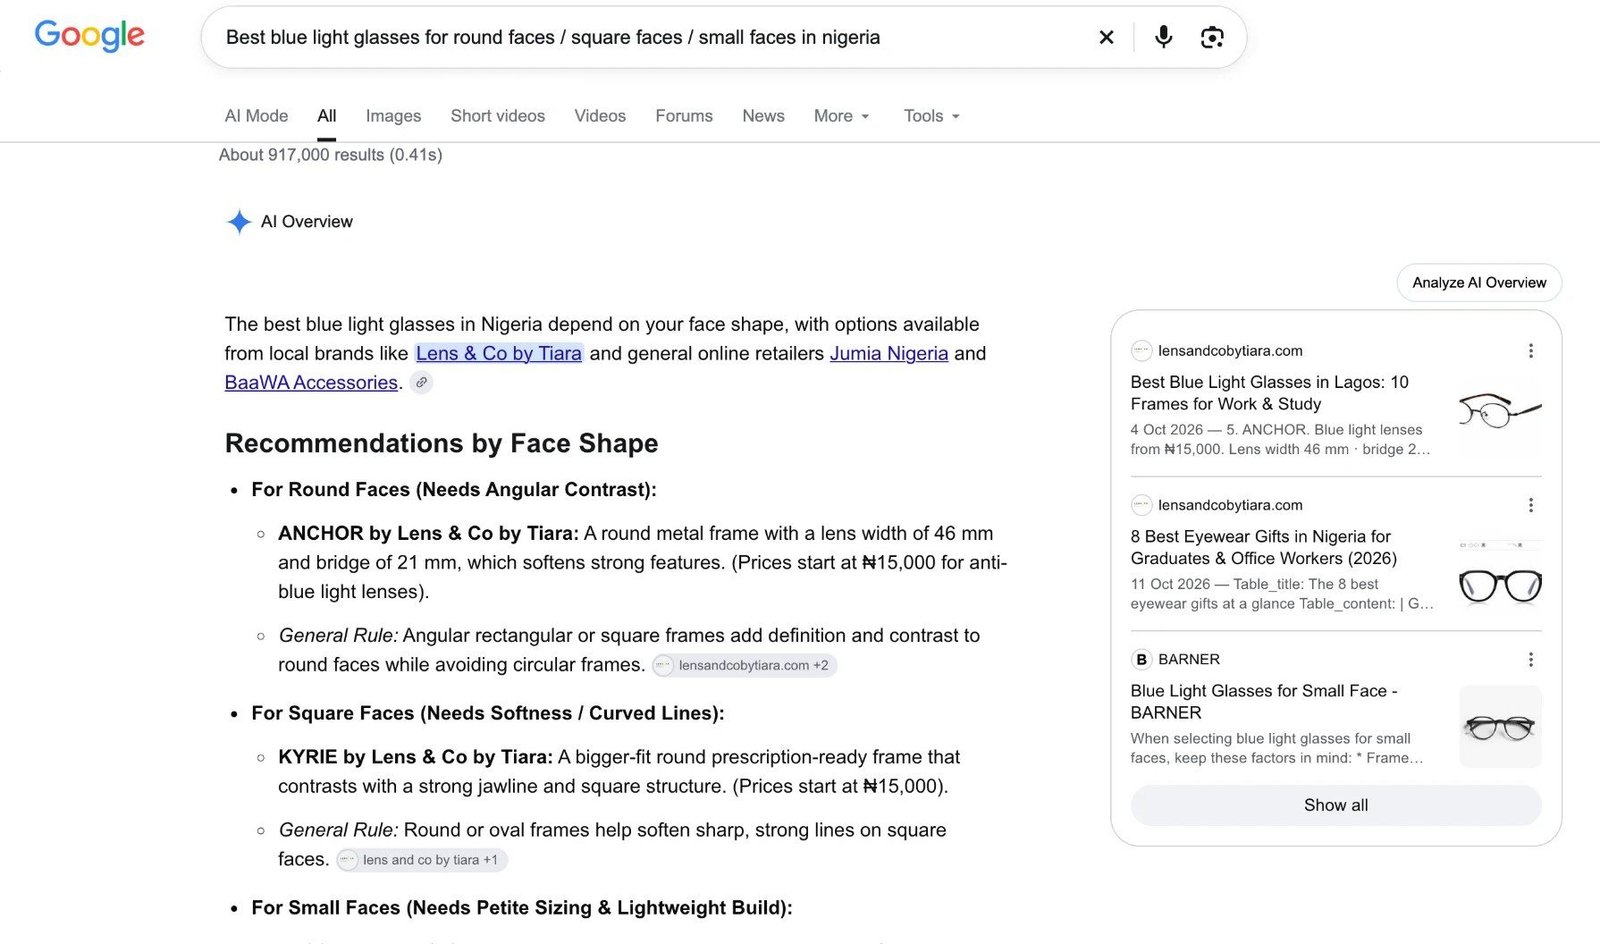Click the Google logo
The height and width of the screenshot is (944, 1600).
(90, 36)
